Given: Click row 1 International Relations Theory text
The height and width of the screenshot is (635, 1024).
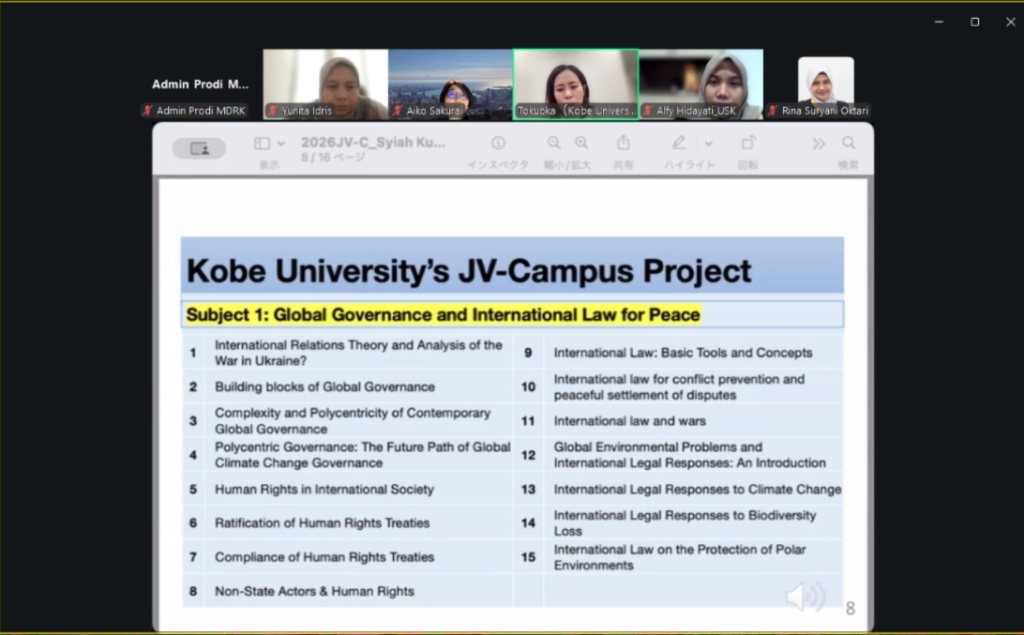Looking at the screenshot, I should 359,353.
